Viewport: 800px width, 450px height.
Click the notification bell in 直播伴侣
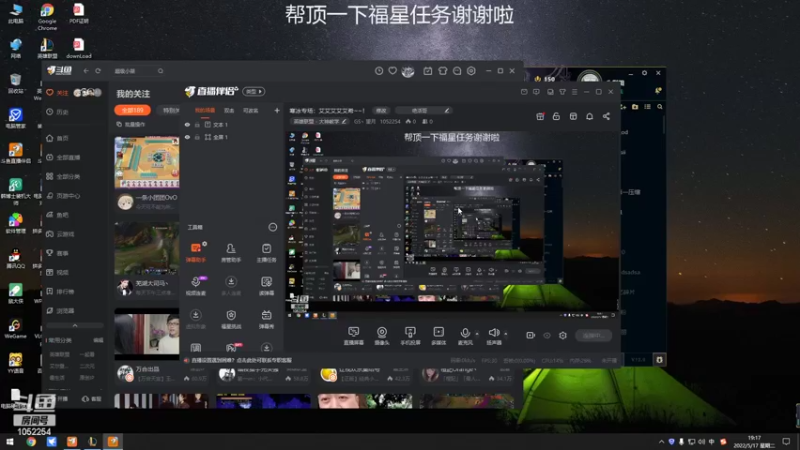589,116
